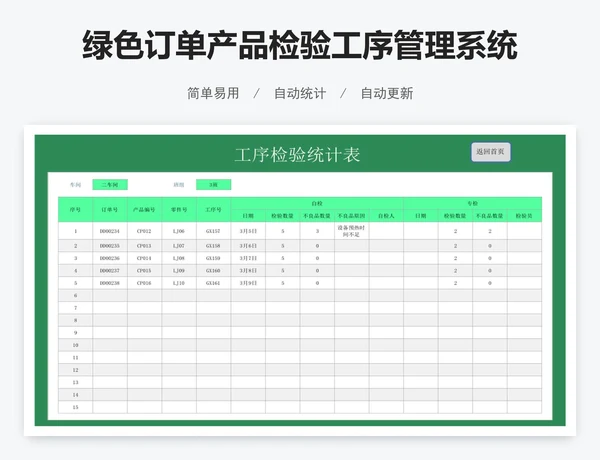Image resolution: width=600 pixels, height=460 pixels.
Task: Select date cell 3月6日
Action: pyautogui.click(x=248, y=246)
